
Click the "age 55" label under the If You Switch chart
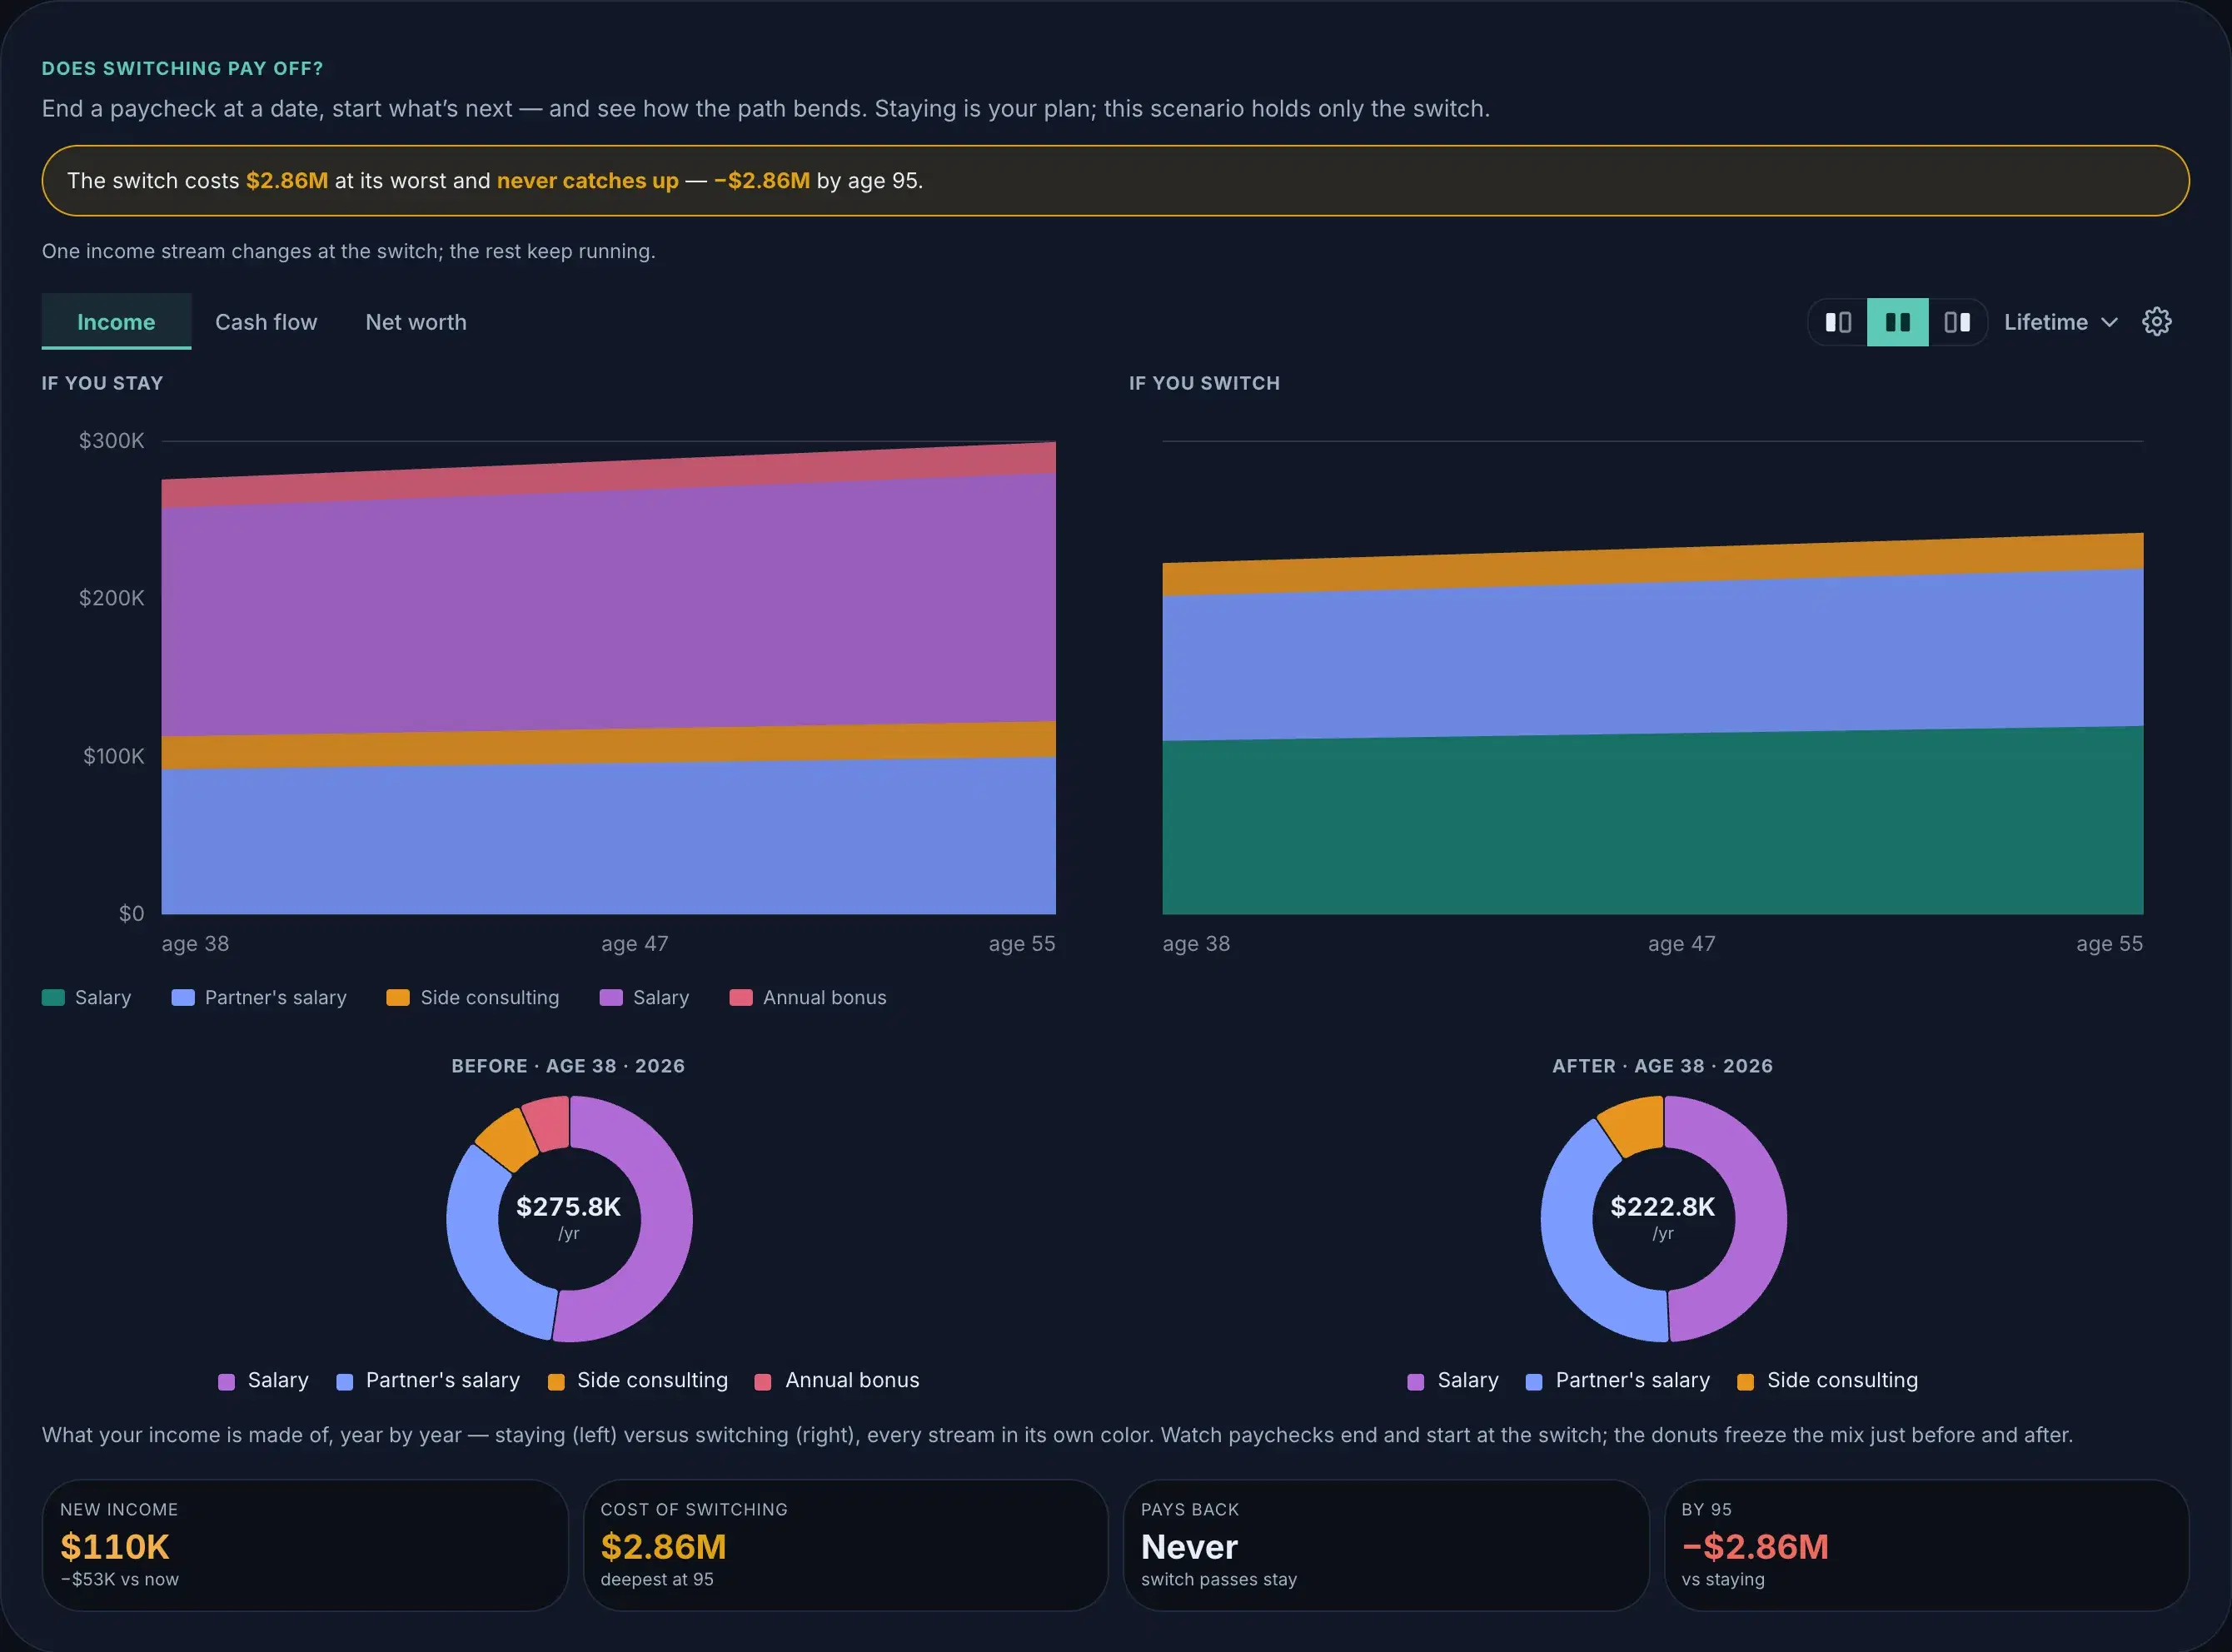click(2109, 943)
